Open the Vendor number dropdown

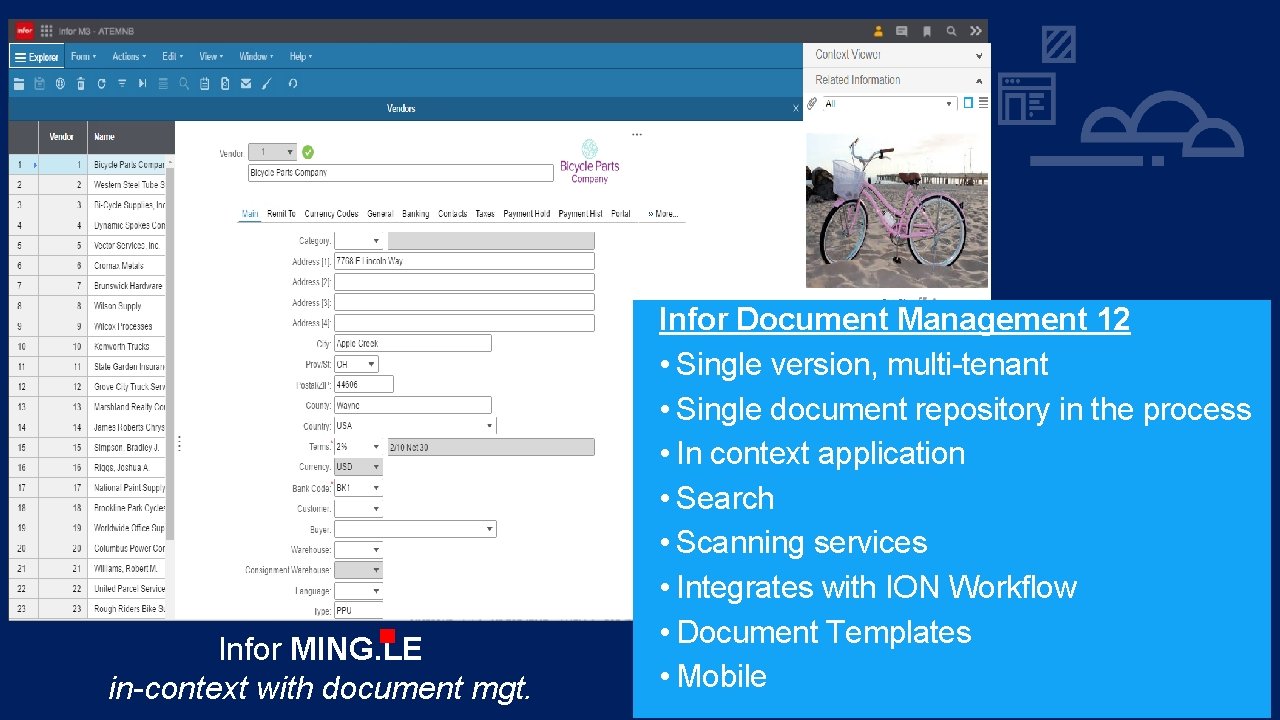(290, 153)
